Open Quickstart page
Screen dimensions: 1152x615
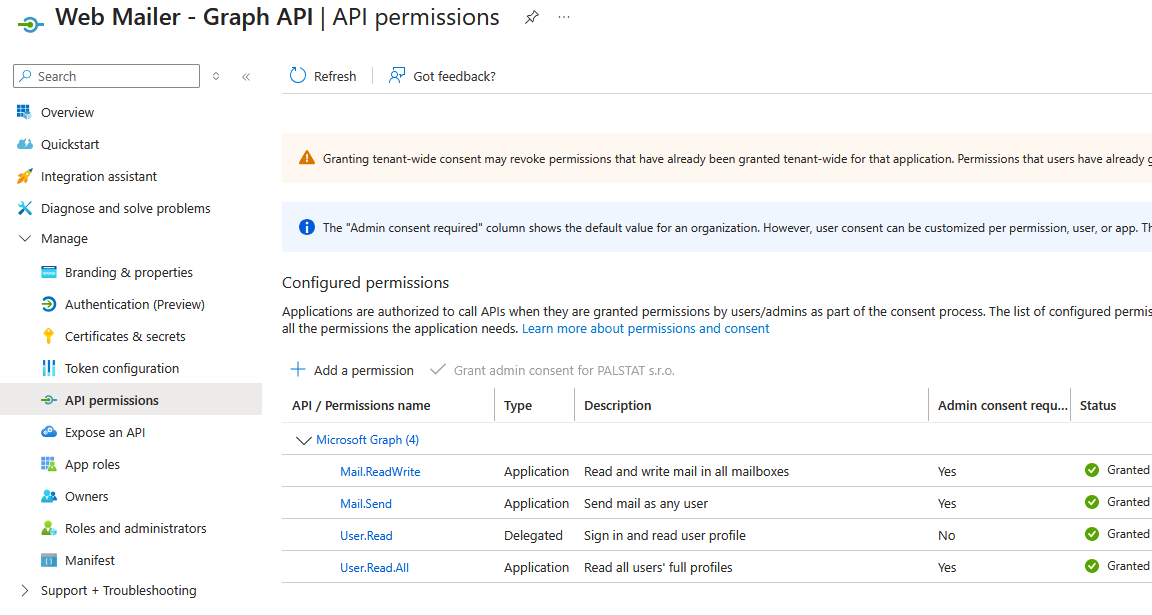(x=70, y=145)
